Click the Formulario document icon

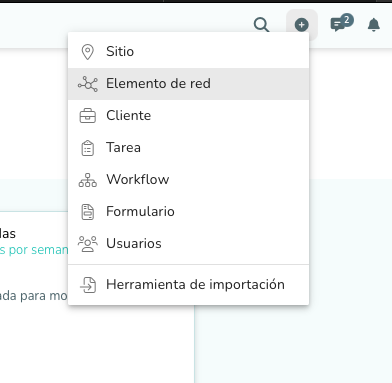[88, 212]
